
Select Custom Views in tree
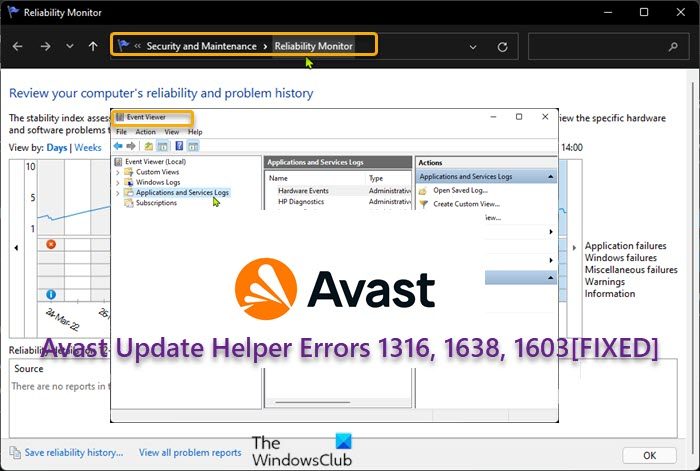[x=157, y=172]
